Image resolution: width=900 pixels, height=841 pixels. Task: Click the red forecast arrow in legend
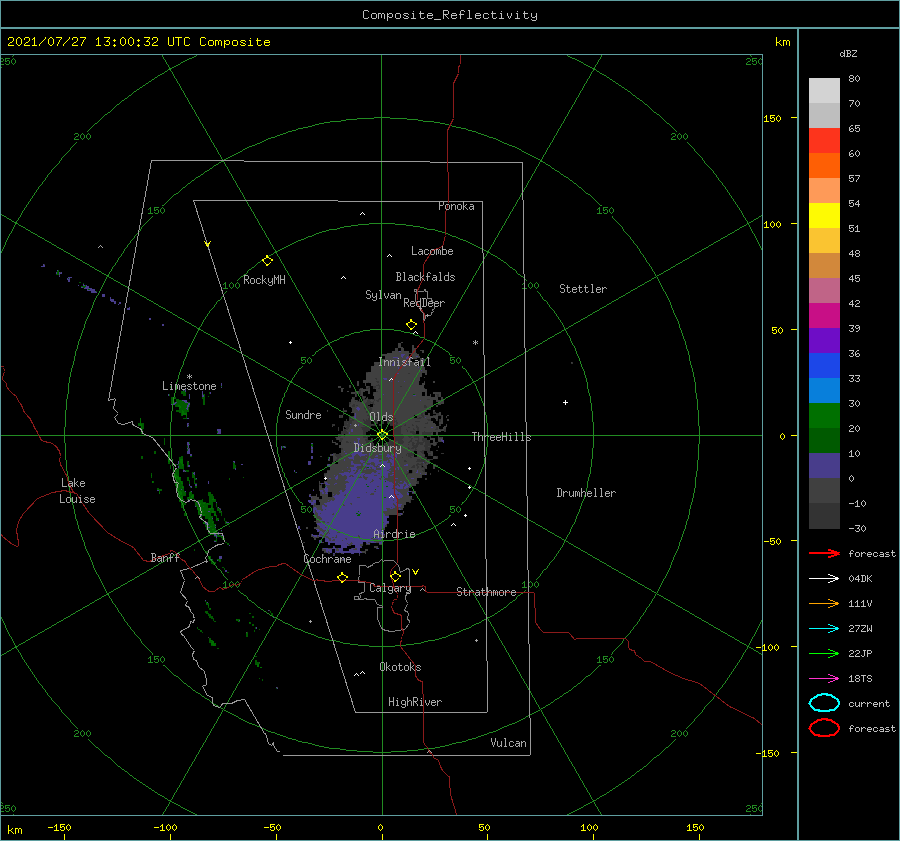click(824, 553)
